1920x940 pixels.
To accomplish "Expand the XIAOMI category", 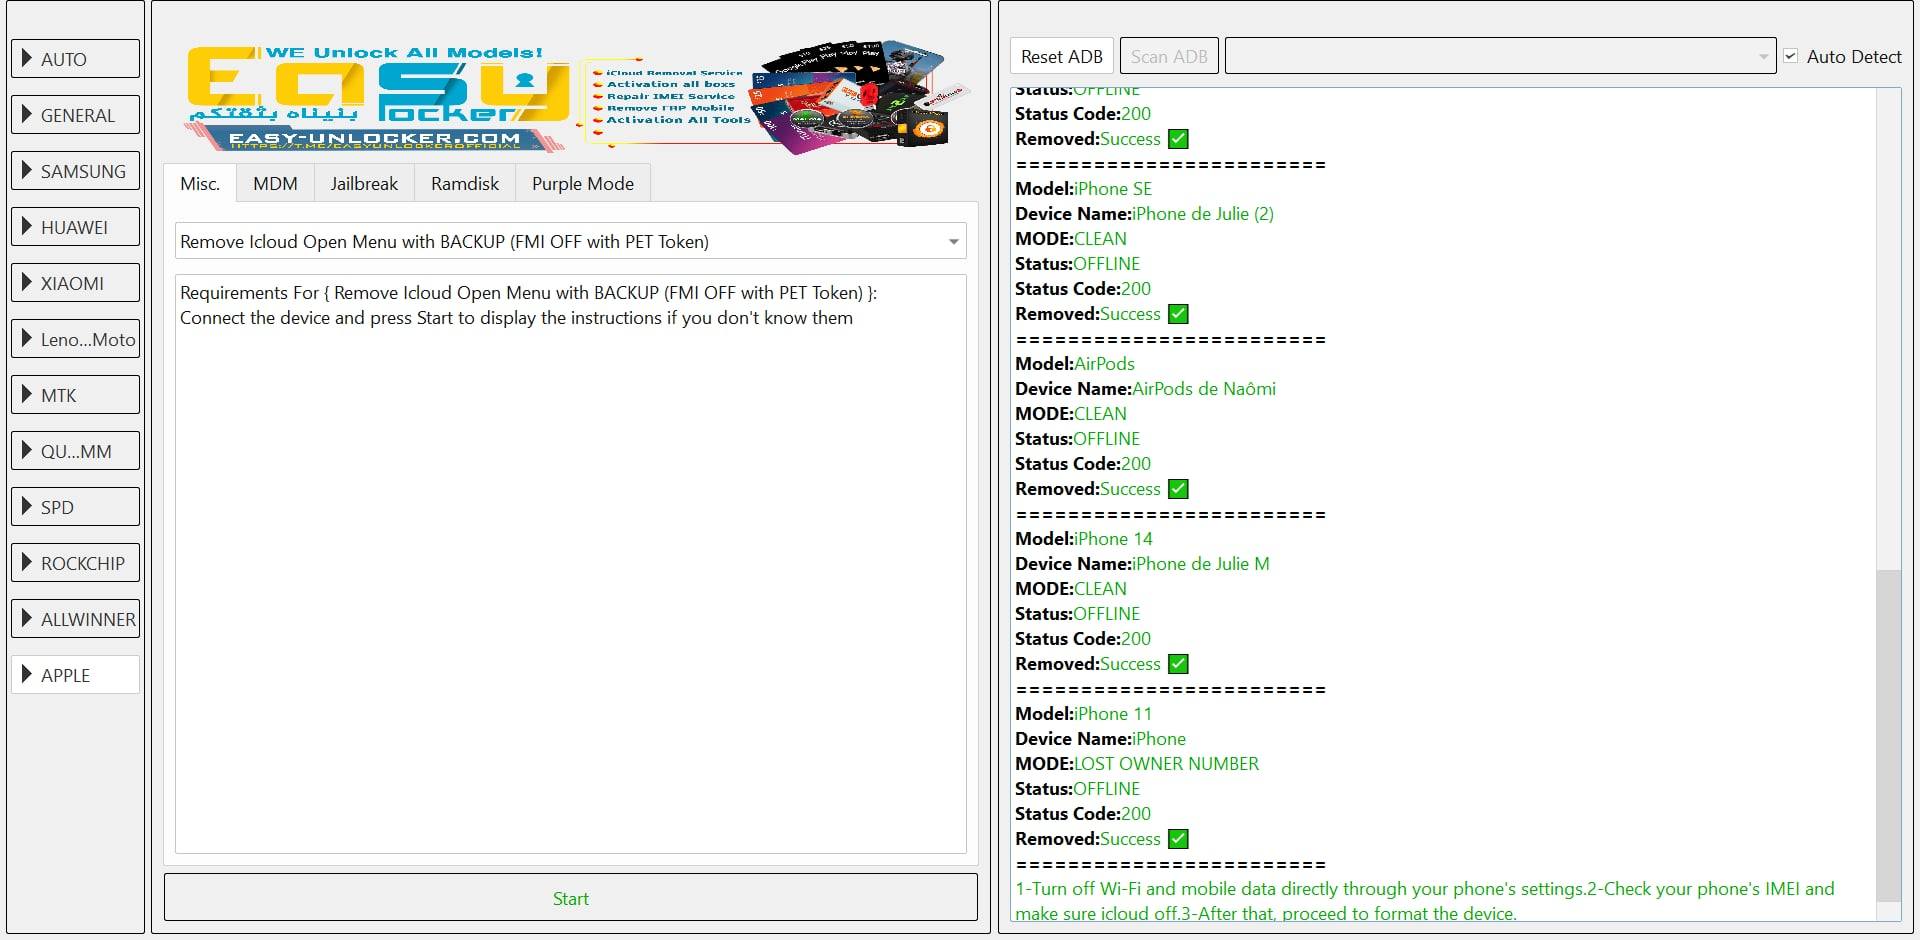I will coord(75,283).
